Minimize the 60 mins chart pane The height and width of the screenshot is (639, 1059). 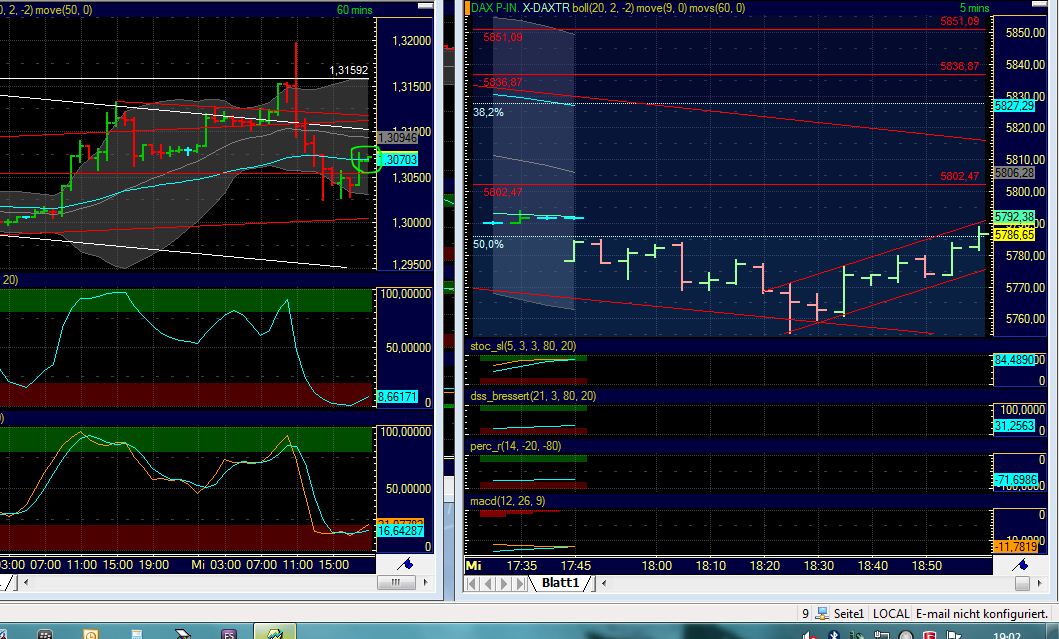pos(425,6)
